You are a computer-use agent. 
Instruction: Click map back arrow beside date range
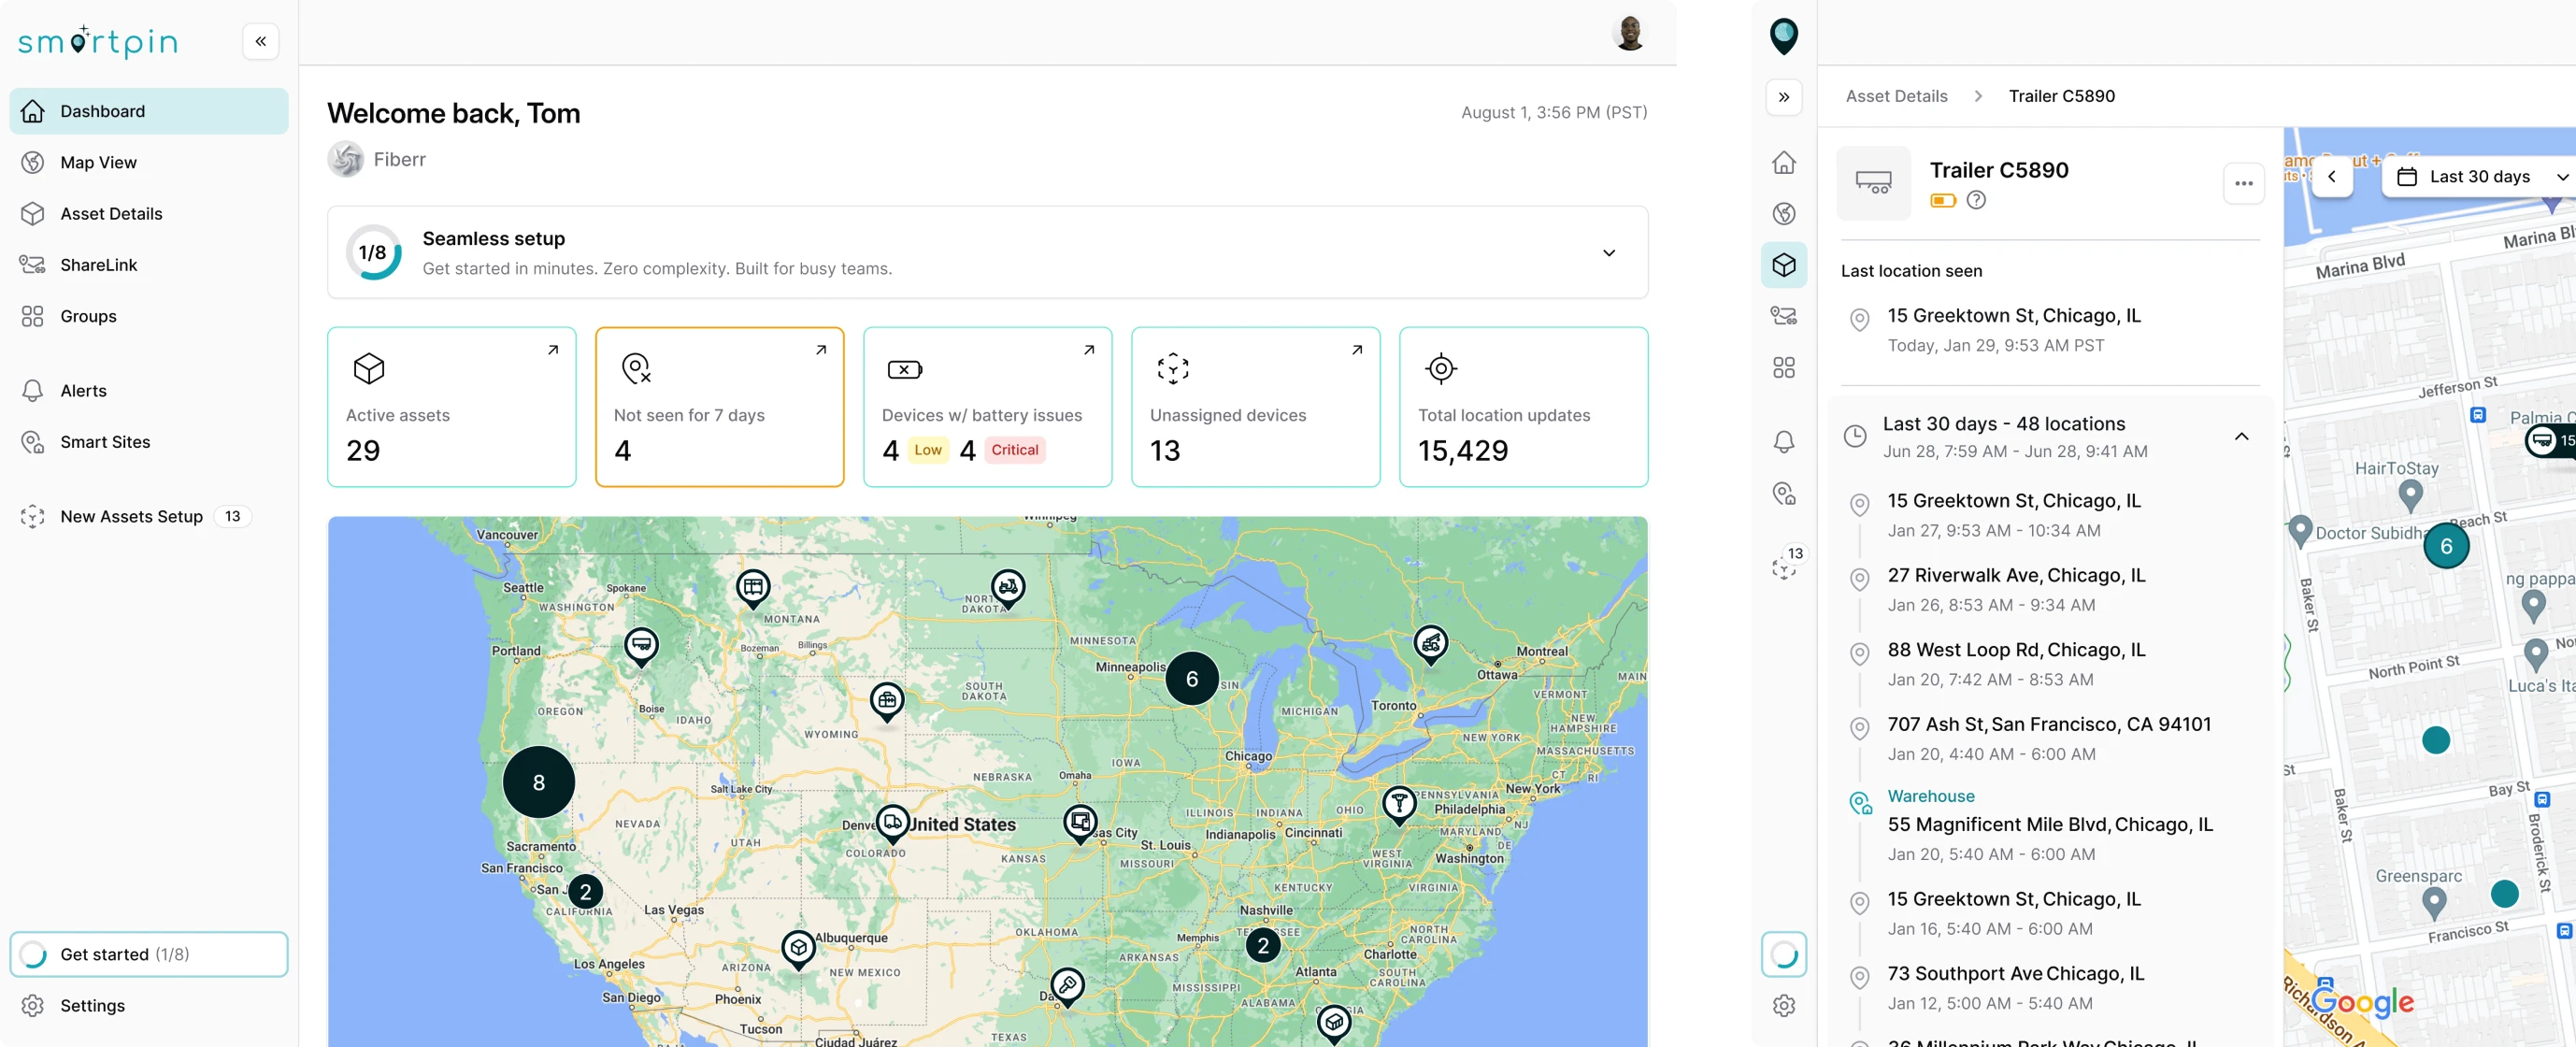2332,177
